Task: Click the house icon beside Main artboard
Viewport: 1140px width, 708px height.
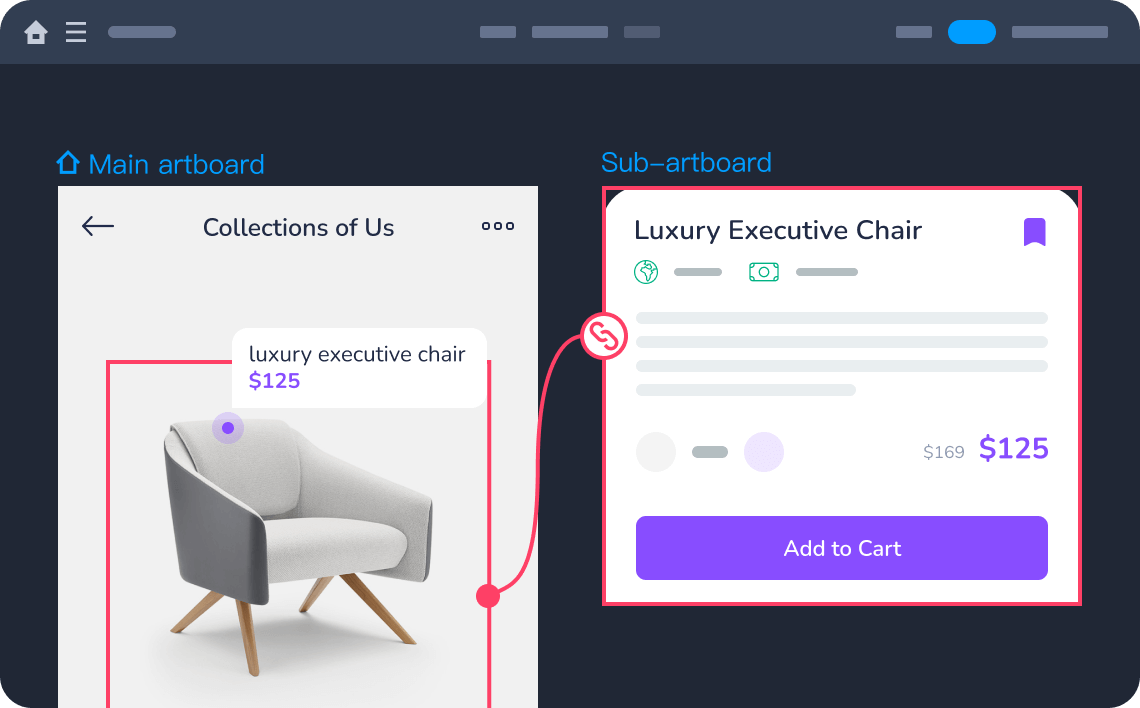Action: [x=68, y=163]
